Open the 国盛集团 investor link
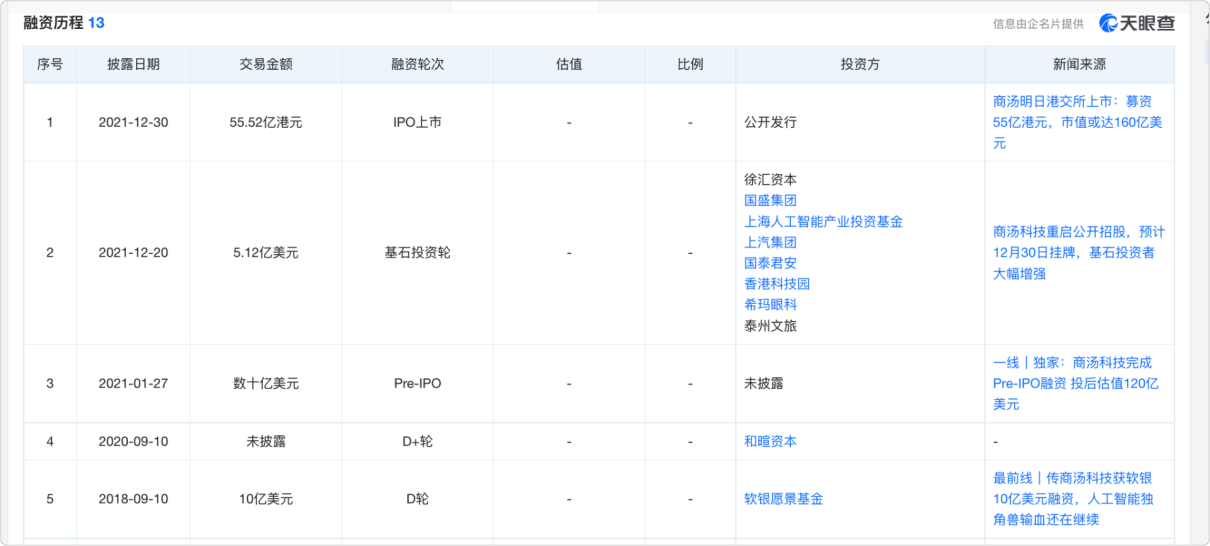 click(x=770, y=201)
